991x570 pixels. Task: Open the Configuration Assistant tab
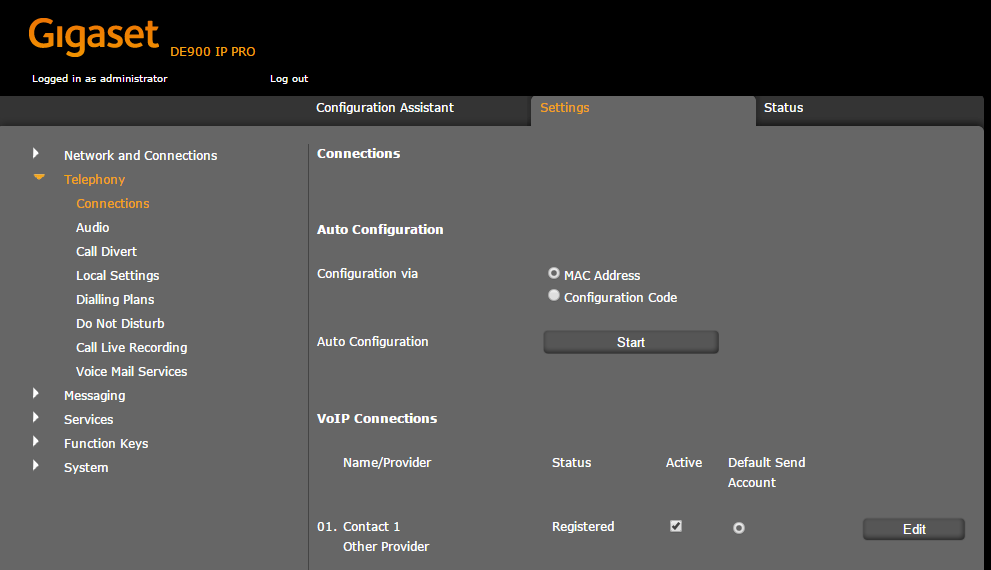[x=385, y=108]
